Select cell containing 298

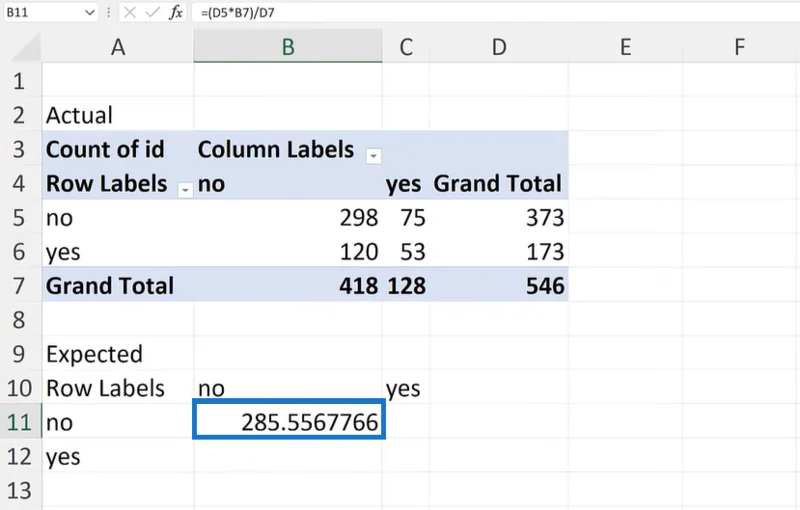[288, 218]
